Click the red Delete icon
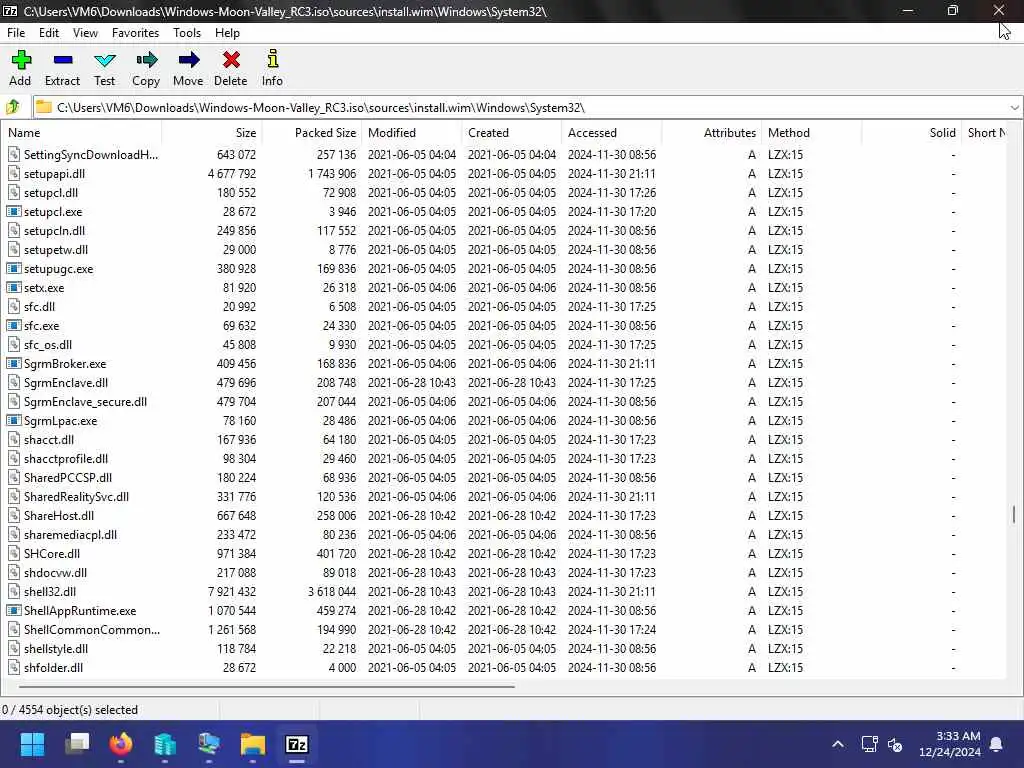Viewport: 1024px width, 768px height. (231, 60)
